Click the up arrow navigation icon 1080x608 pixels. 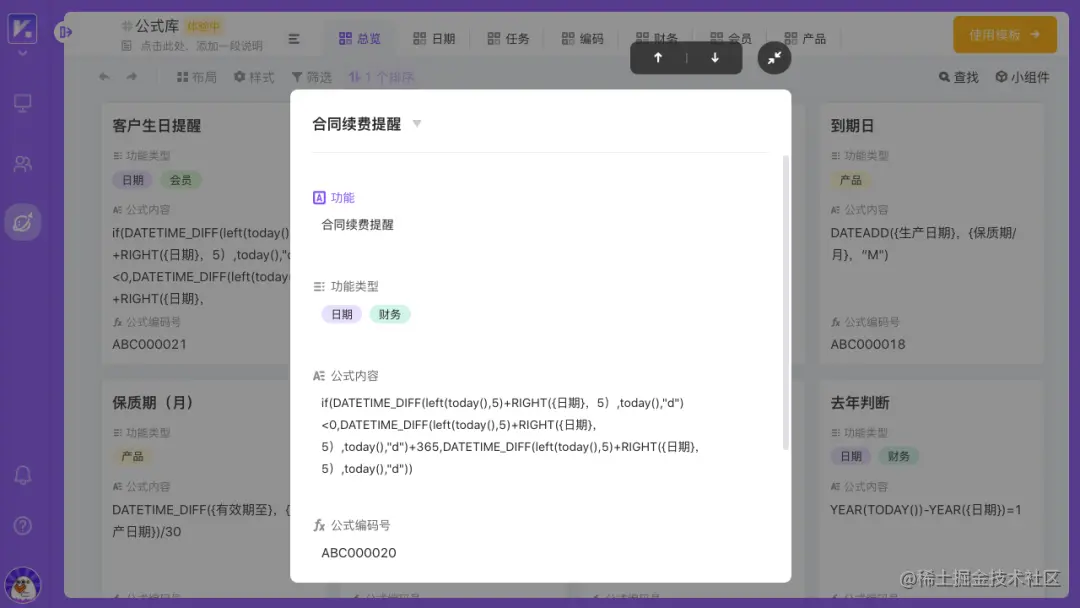tap(658, 59)
